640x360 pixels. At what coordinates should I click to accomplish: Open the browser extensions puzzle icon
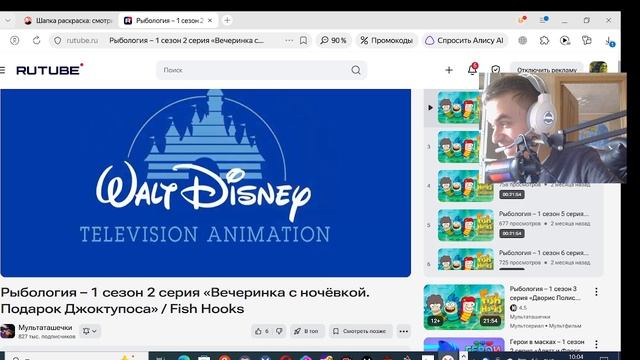tap(544, 40)
